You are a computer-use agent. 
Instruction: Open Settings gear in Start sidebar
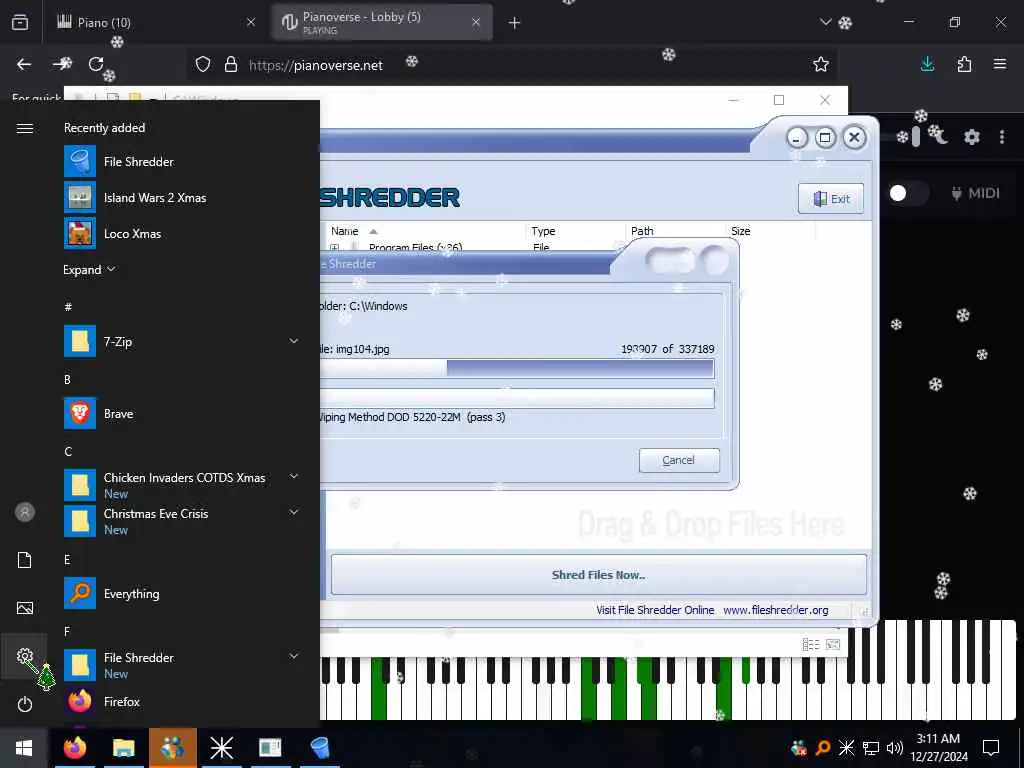(25, 656)
